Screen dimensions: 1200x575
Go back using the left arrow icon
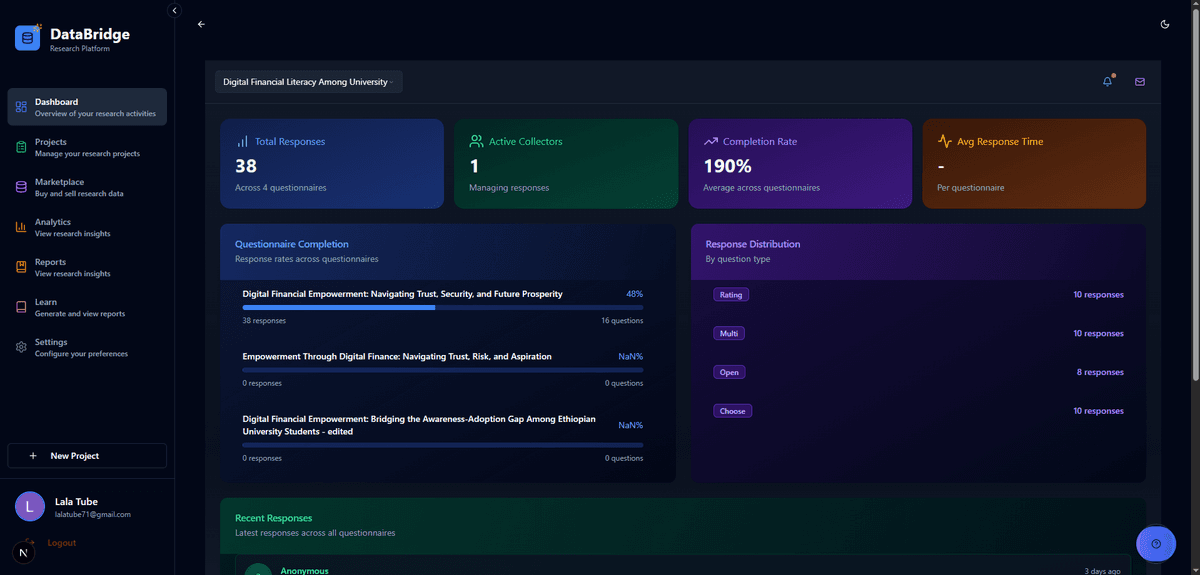(x=201, y=24)
